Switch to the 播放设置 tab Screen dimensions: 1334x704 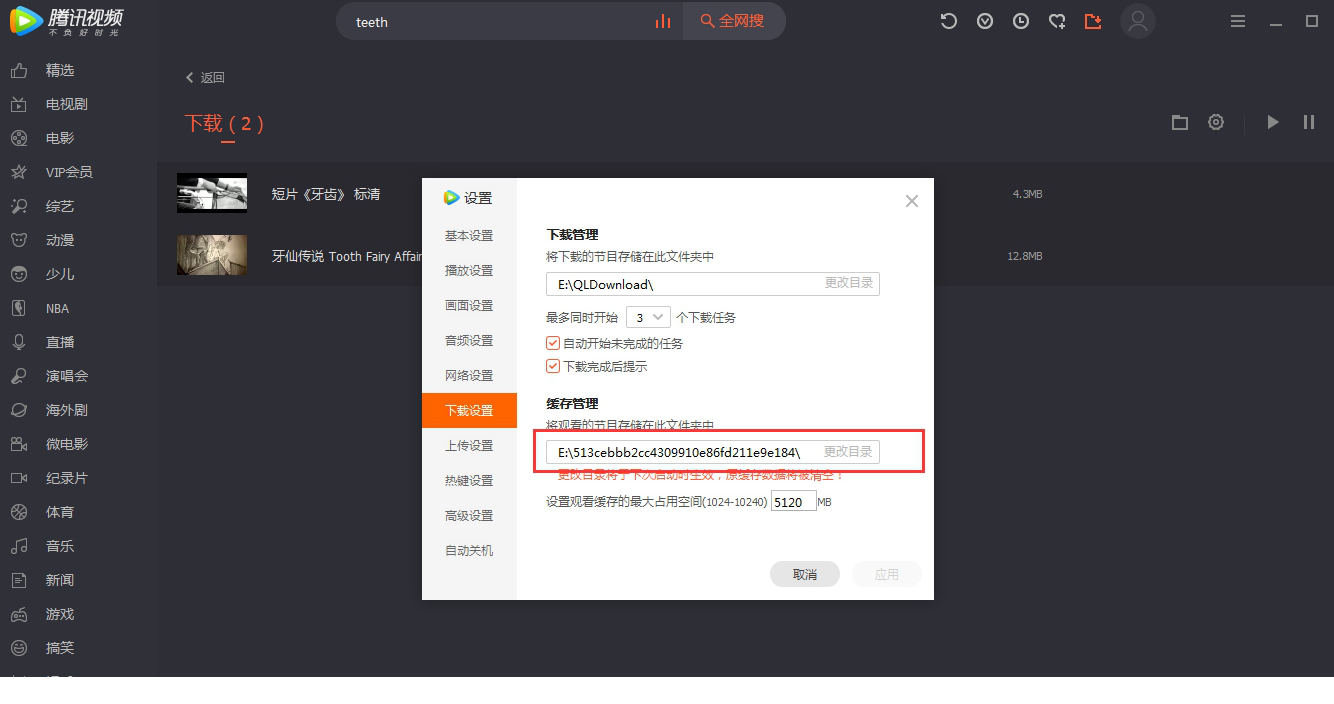point(469,270)
